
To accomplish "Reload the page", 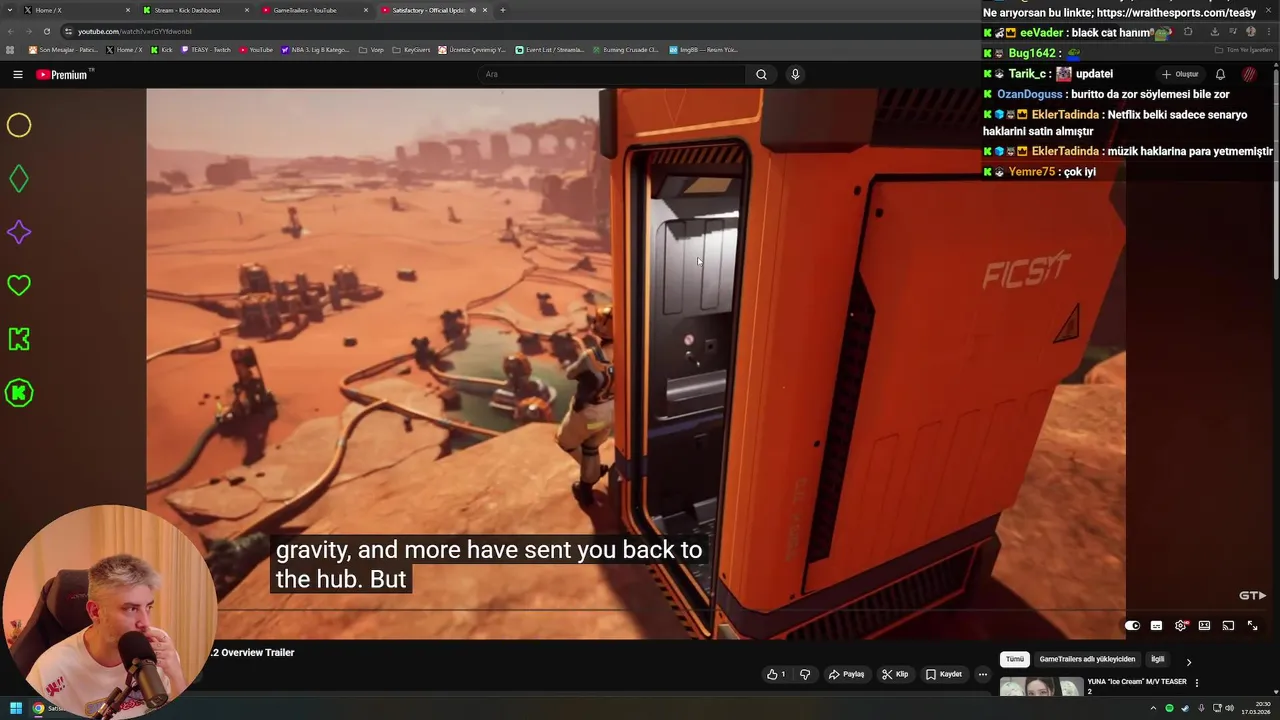I will tap(46, 31).
